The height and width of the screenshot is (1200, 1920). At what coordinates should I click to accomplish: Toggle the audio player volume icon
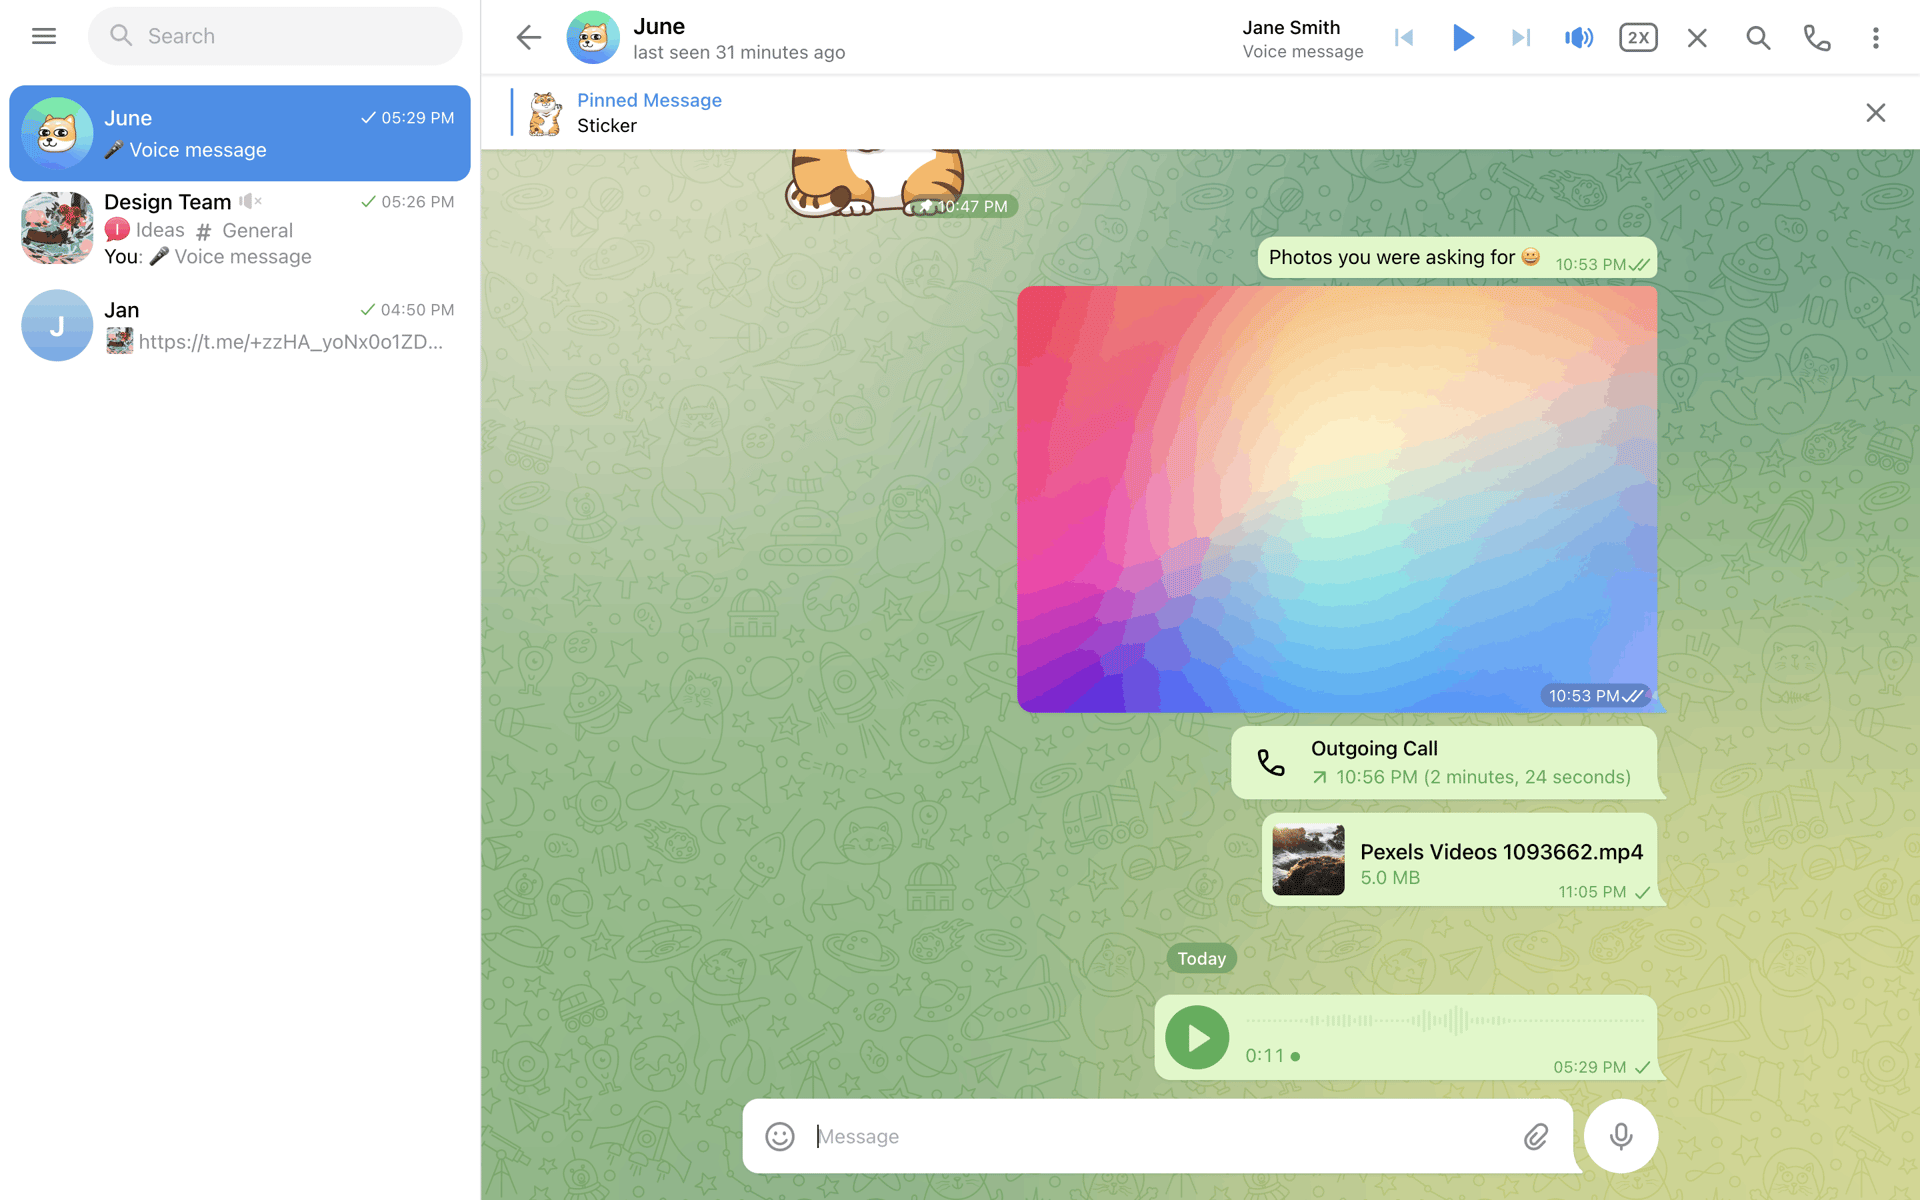(1579, 38)
